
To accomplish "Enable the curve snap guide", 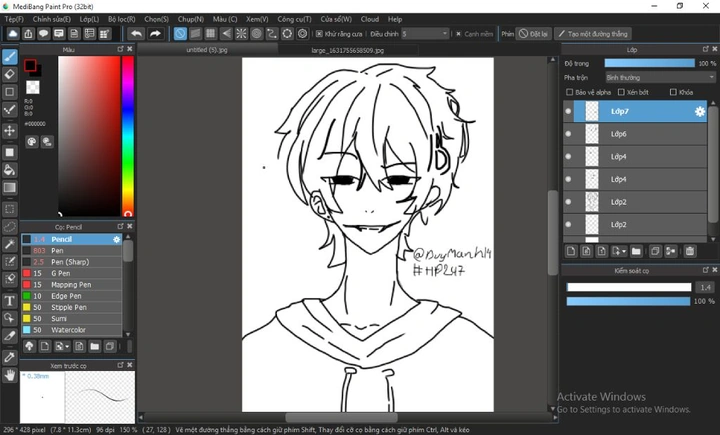I will pos(272,34).
